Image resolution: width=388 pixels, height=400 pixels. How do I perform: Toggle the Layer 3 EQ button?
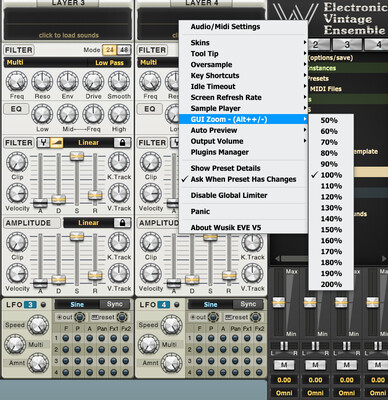point(16,109)
